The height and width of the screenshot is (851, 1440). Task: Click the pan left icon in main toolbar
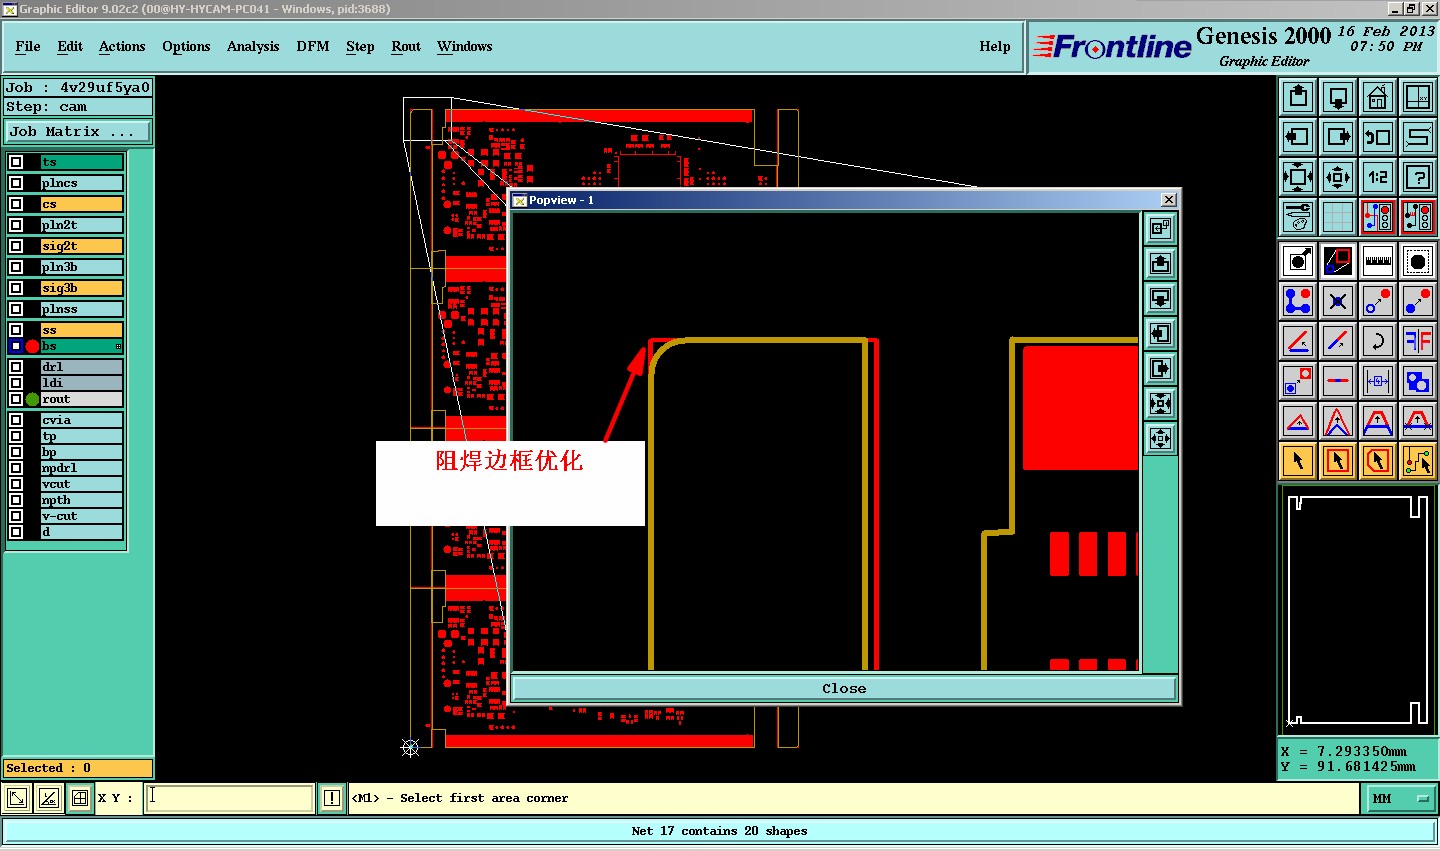pos(1298,137)
